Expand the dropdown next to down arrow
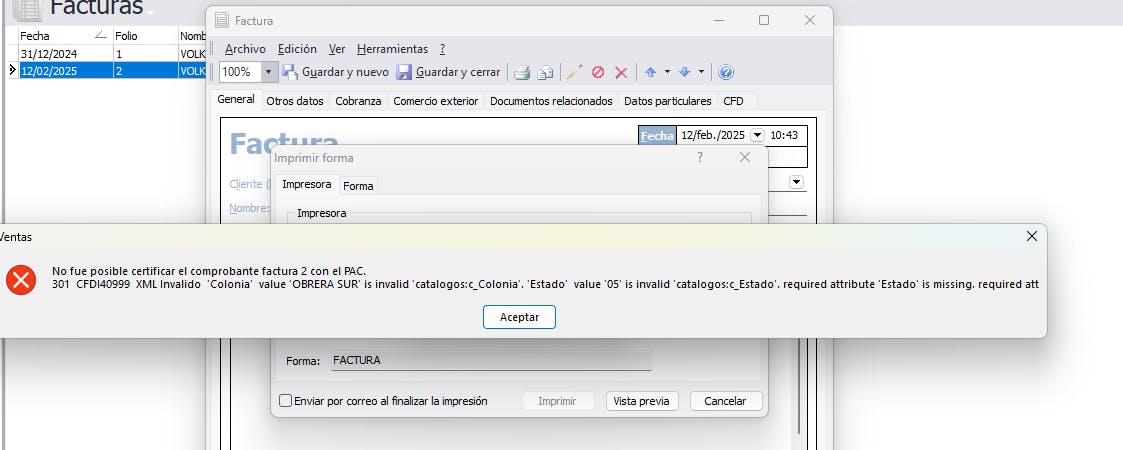Image resolution: width=1123 pixels, height=450 pixels. click(701, 72)
